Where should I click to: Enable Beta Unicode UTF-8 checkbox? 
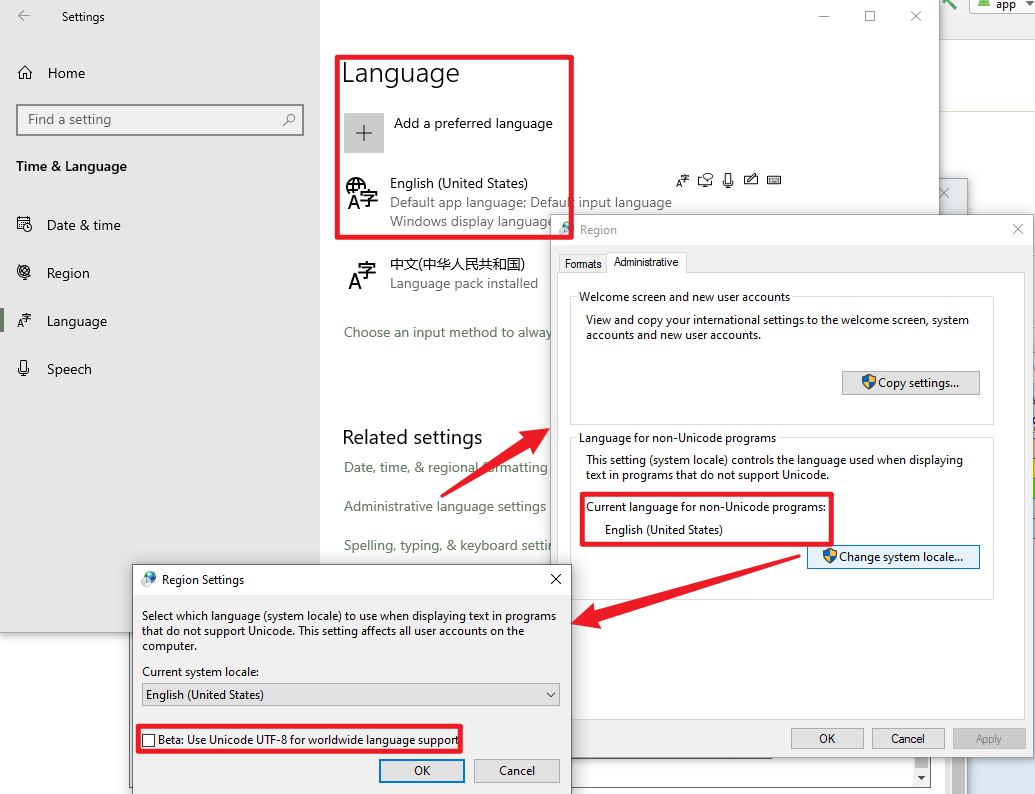pyautogui.click(x=149, y=740)
